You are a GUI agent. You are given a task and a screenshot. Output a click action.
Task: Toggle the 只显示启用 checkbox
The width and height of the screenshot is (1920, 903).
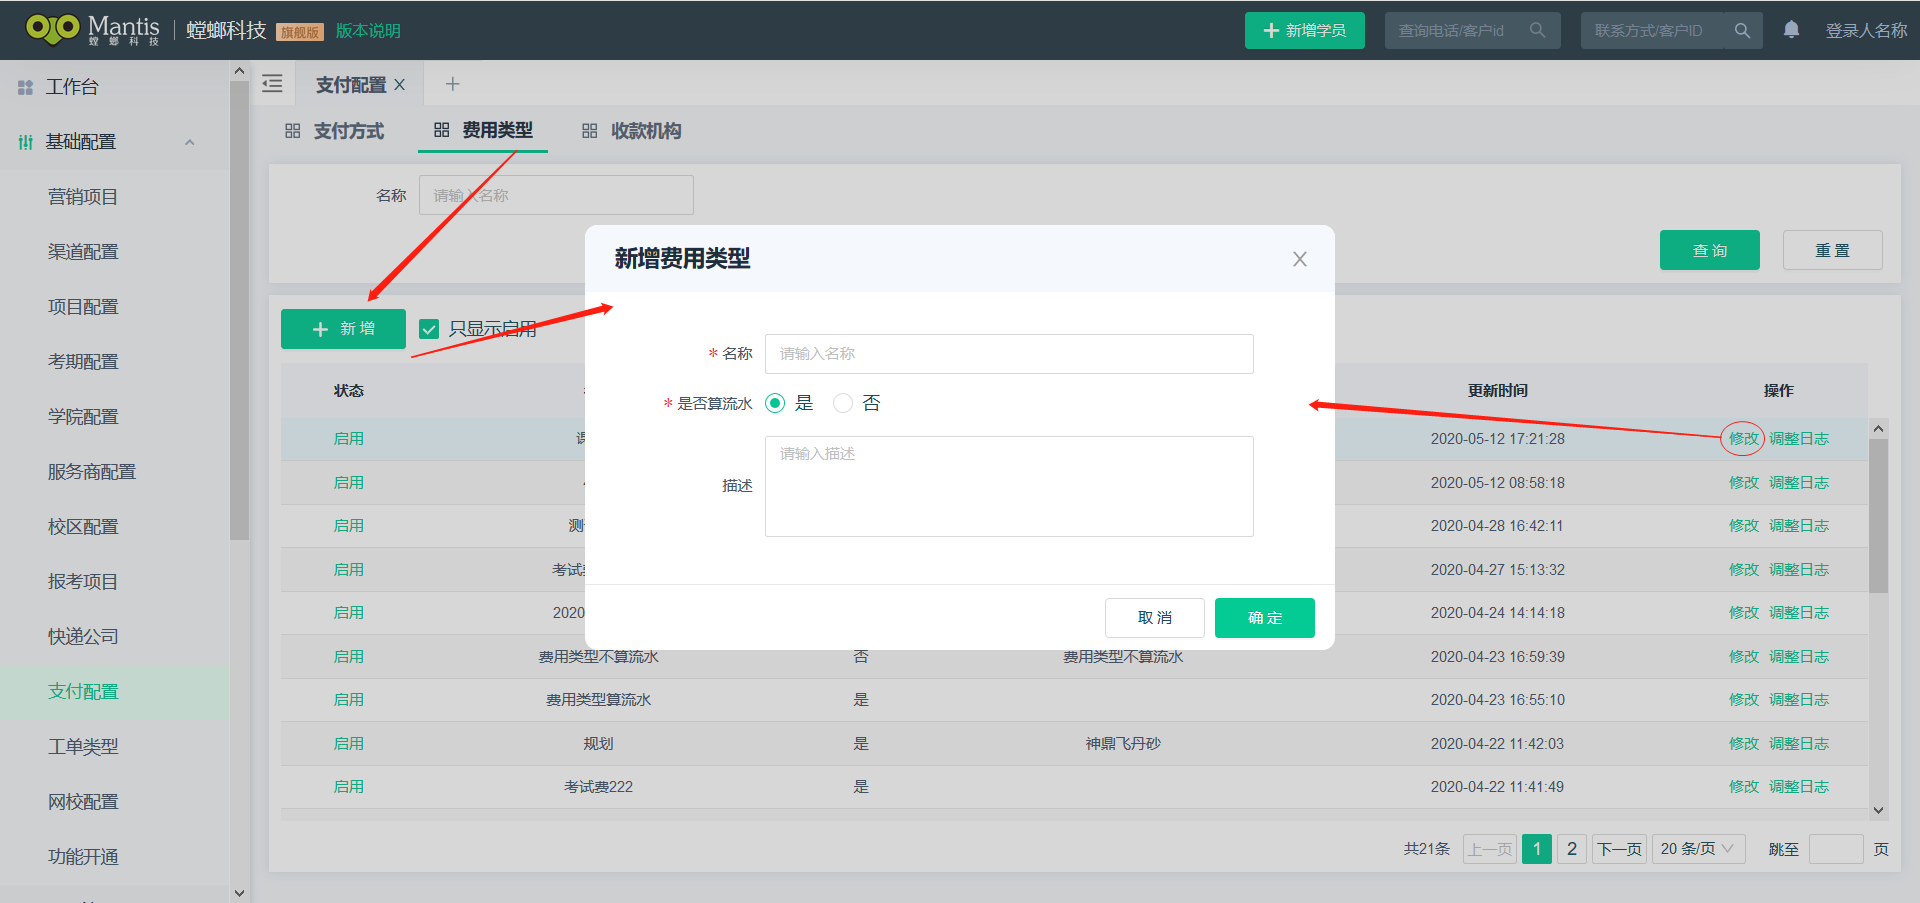[x=429, y=329]
